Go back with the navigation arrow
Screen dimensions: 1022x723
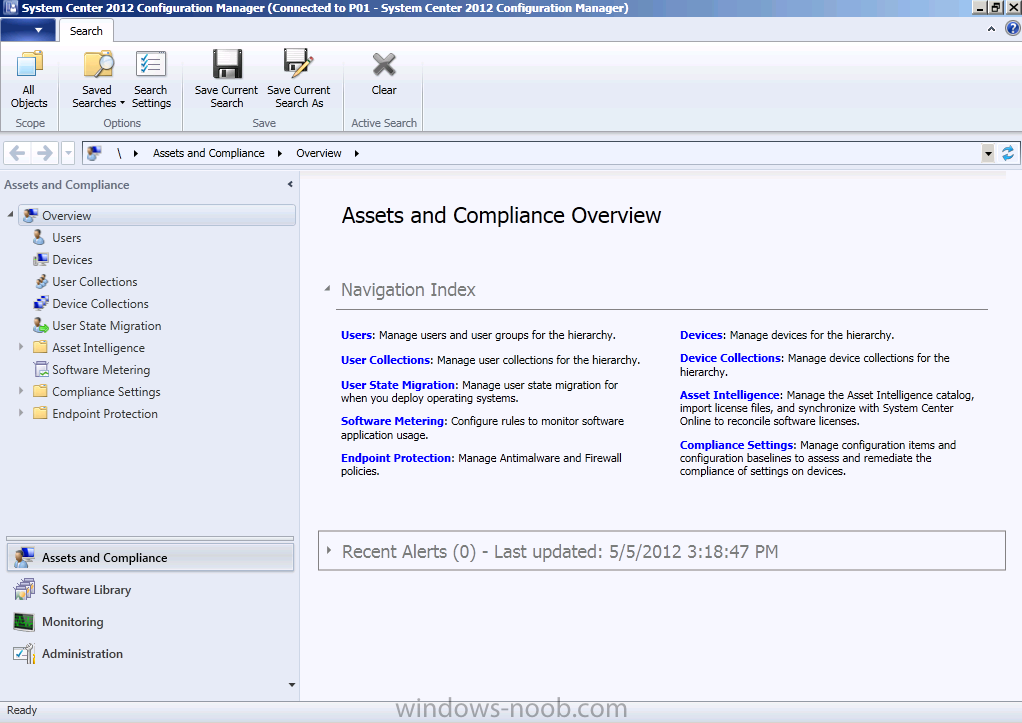tap(18, 153)
